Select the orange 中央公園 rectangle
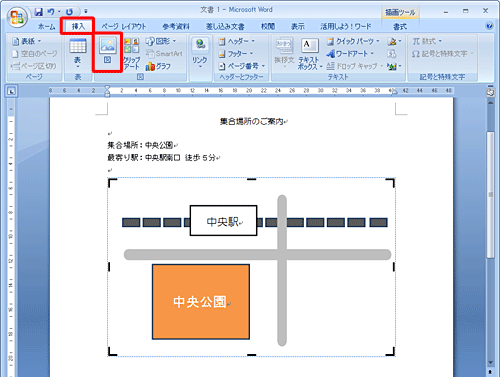Image resolution: width=500 pixels, height=377 pixels. 201,302
